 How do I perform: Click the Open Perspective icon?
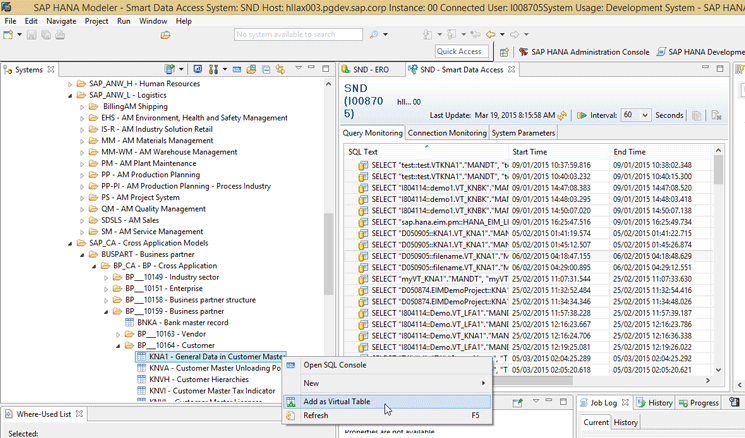pos(504,52)
